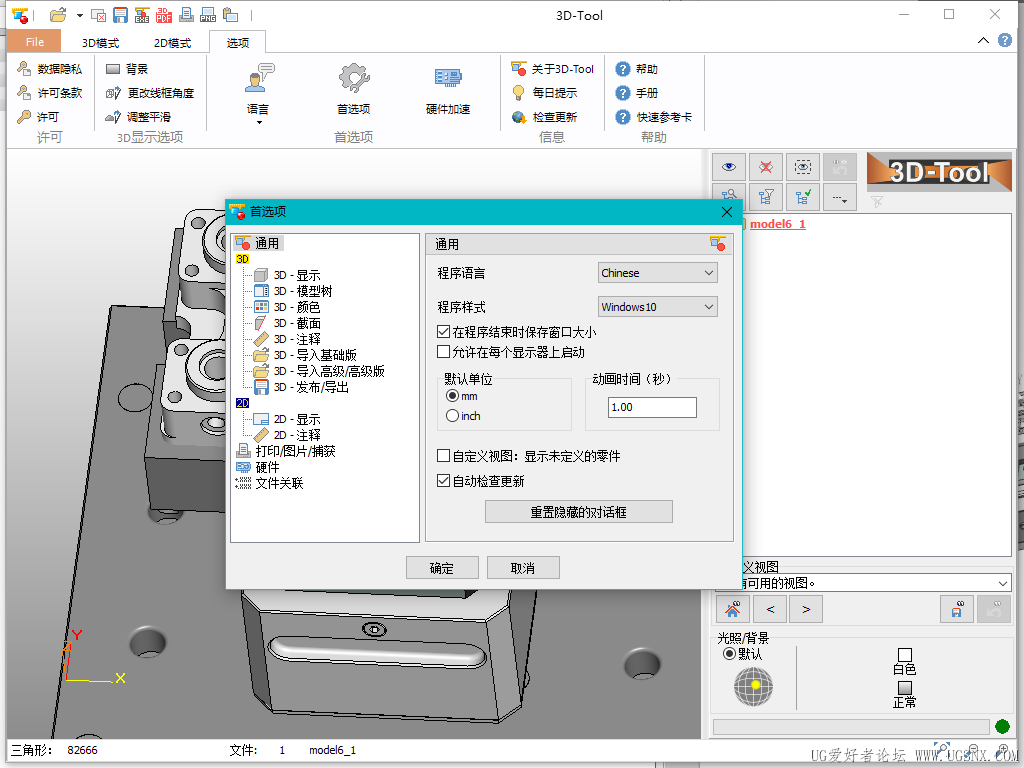Select the 选项 ribbon tab
Screen dimensions: 1024x768
[x=238, y=43]
